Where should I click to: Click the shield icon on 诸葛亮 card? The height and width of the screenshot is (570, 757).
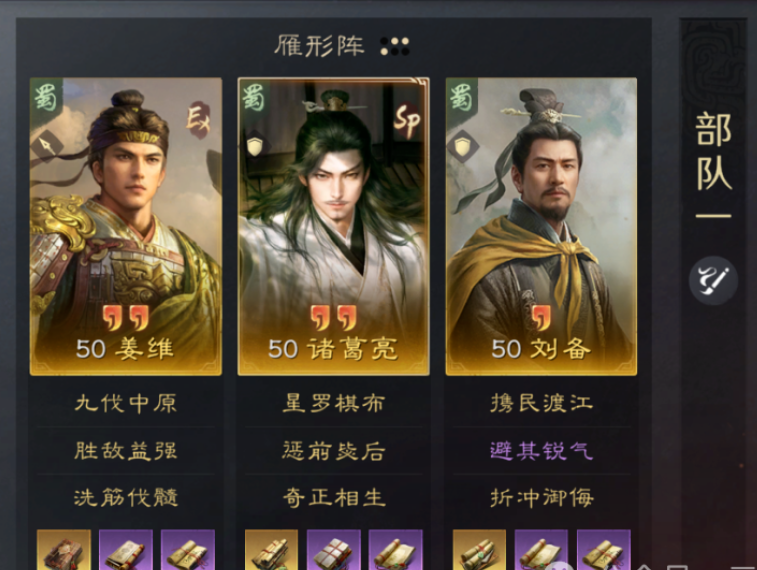[x=255, y=145]
